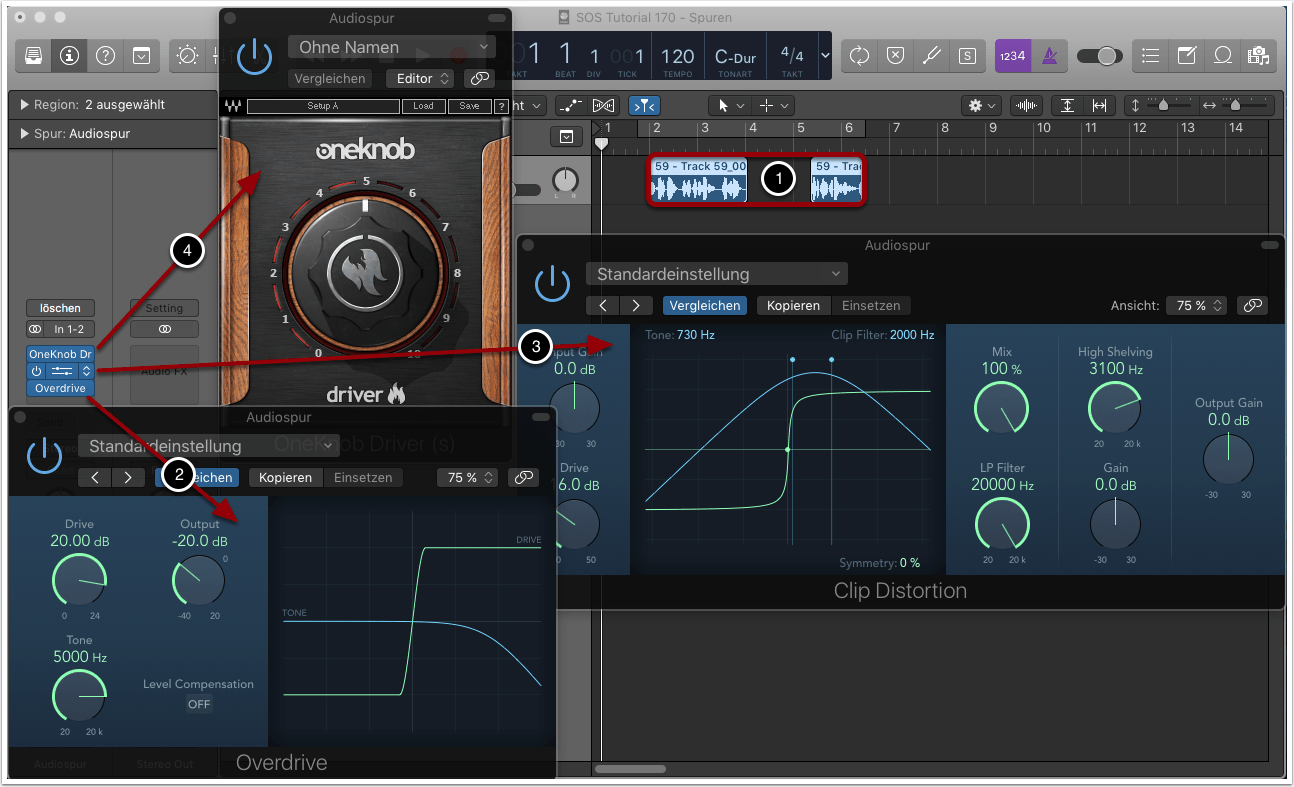Click the horizontal zoom slider in tracks area

click(x=1234, y=105)
